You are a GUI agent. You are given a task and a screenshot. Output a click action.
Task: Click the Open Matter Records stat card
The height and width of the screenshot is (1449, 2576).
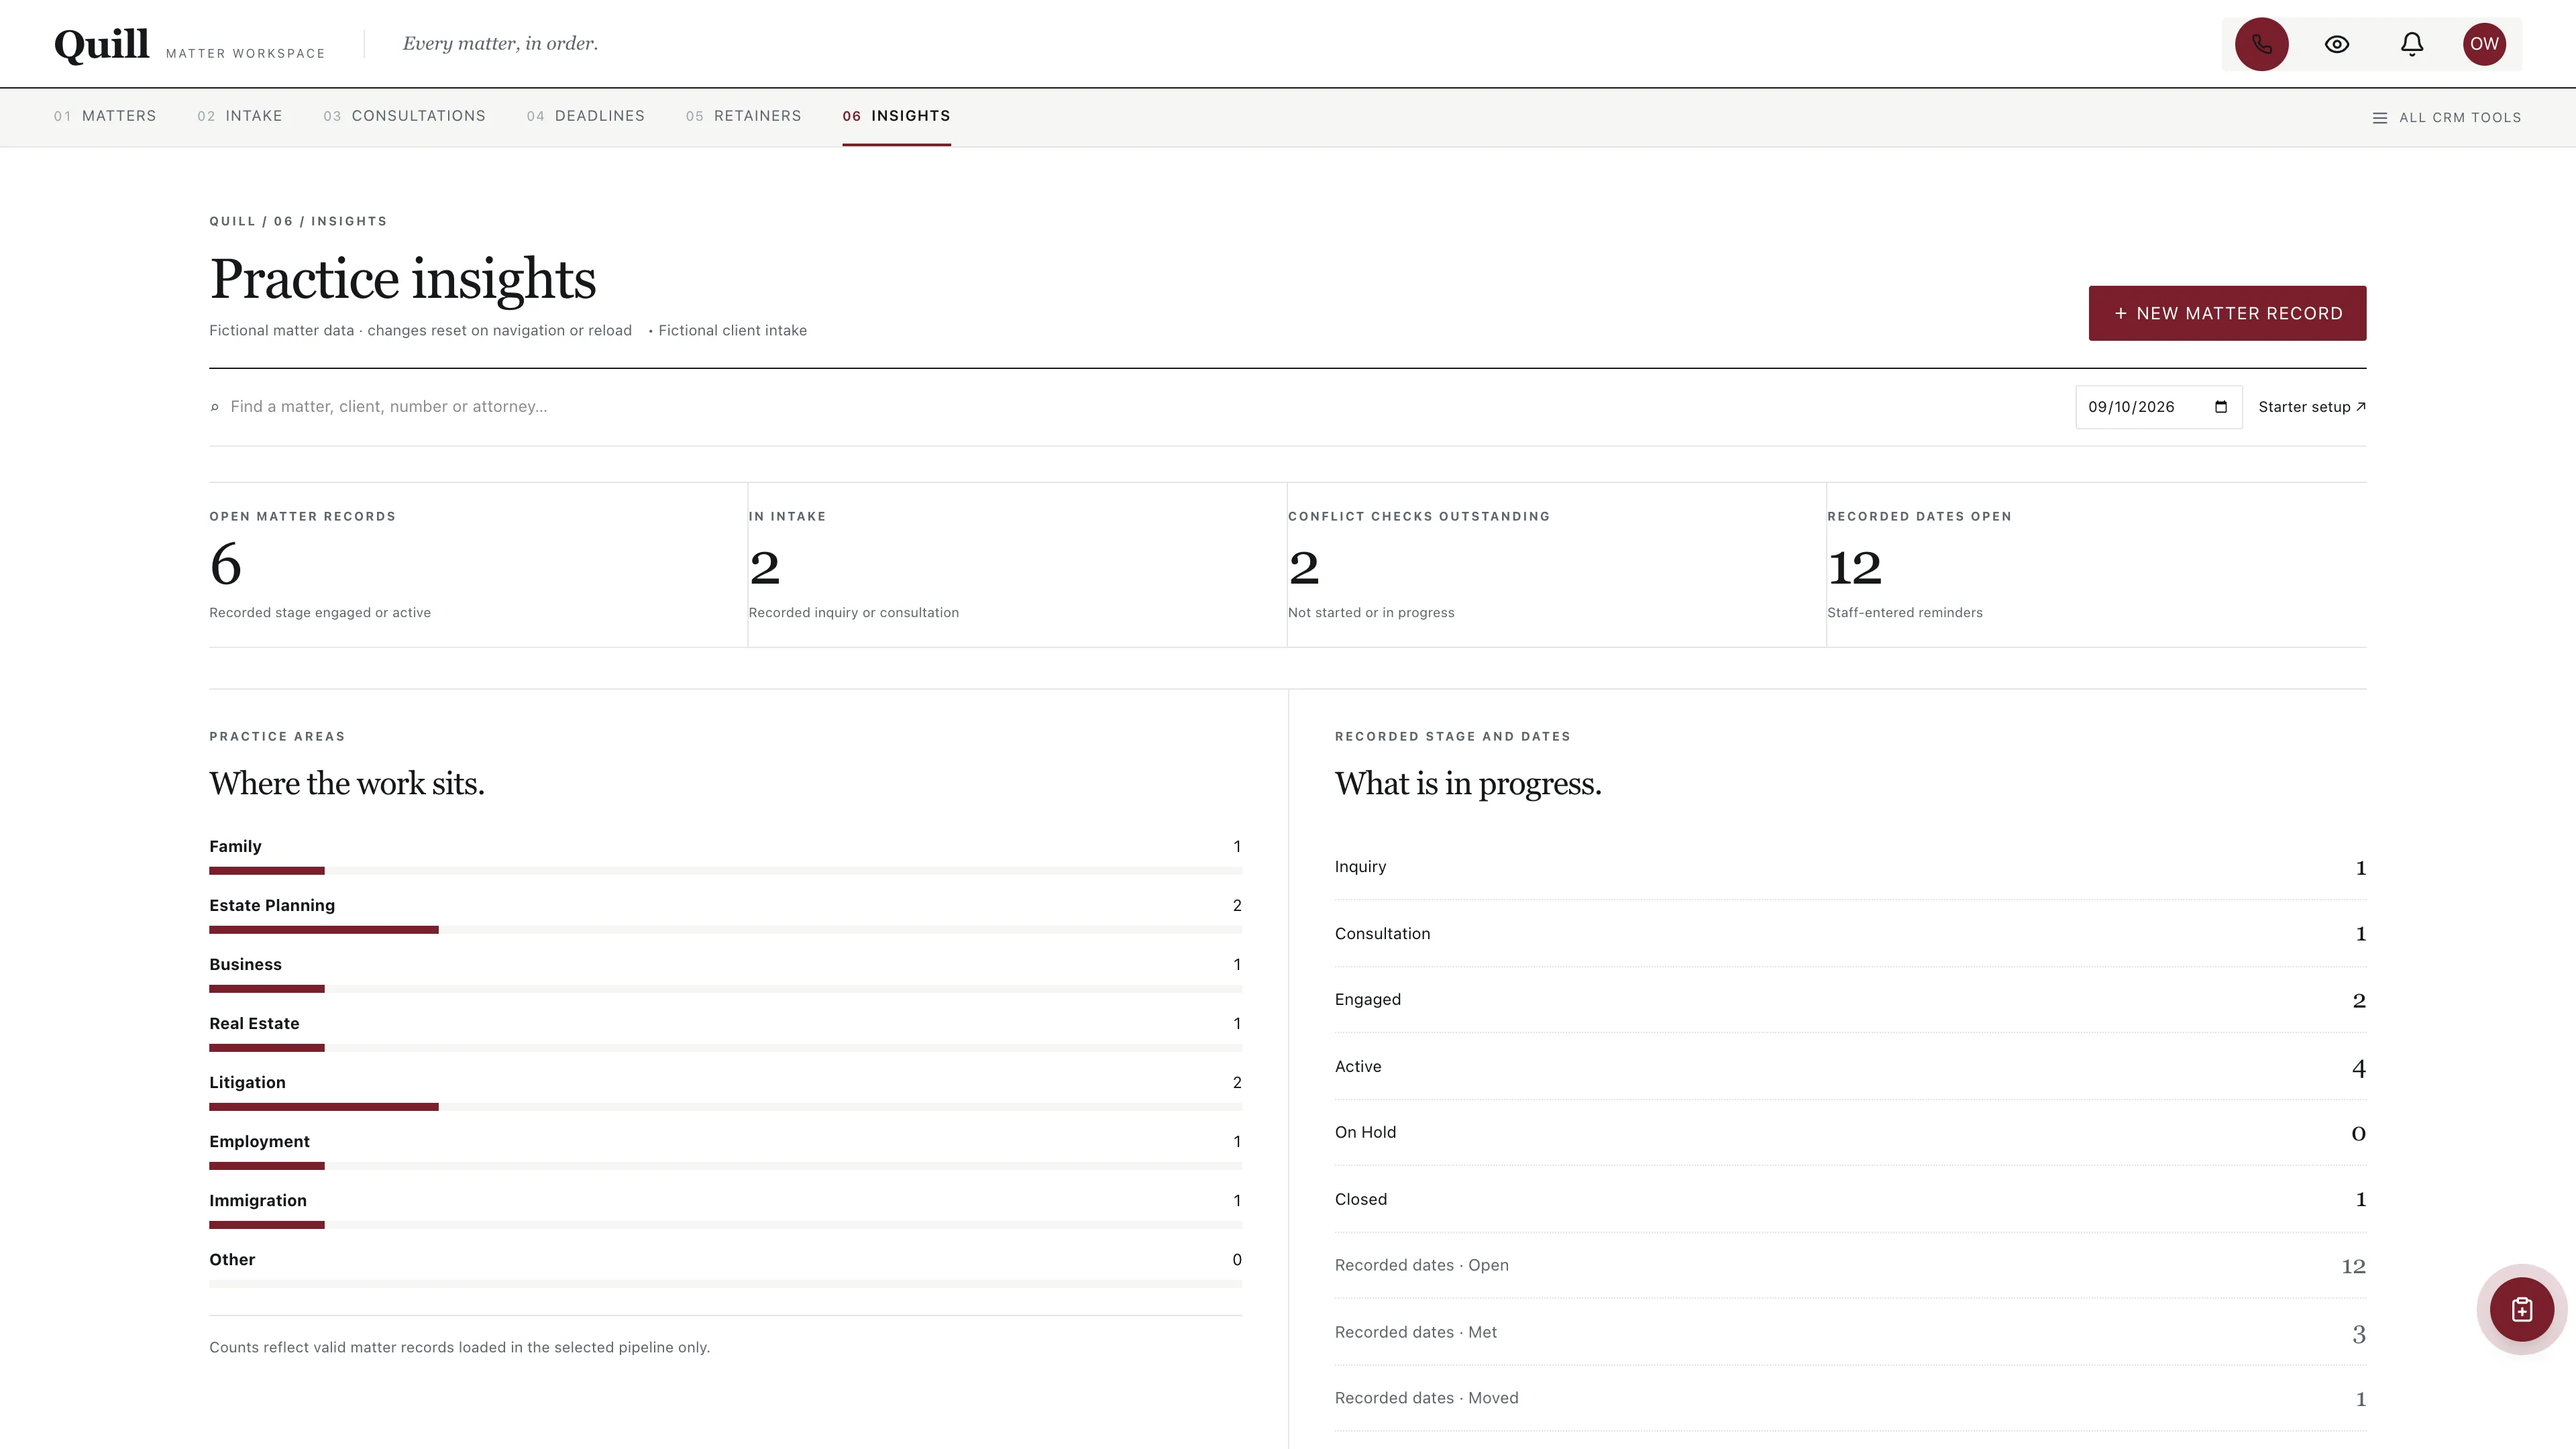pos(478,565)
